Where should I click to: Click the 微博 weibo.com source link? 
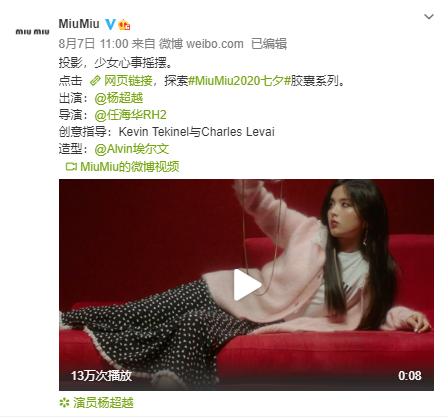[x=201, y=44]
